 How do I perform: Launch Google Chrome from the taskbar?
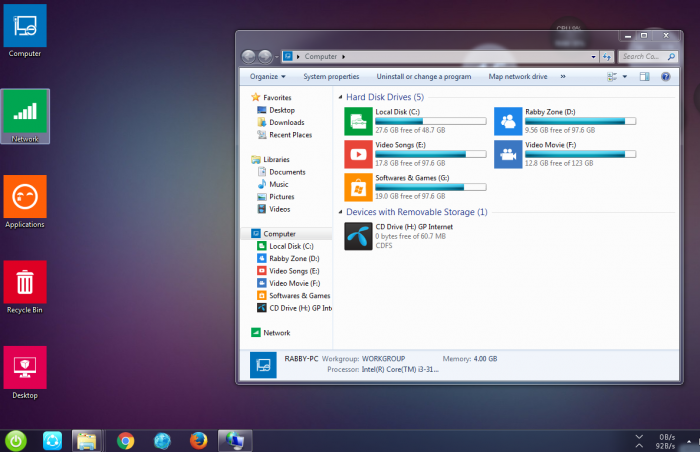(x=125, y=440)
